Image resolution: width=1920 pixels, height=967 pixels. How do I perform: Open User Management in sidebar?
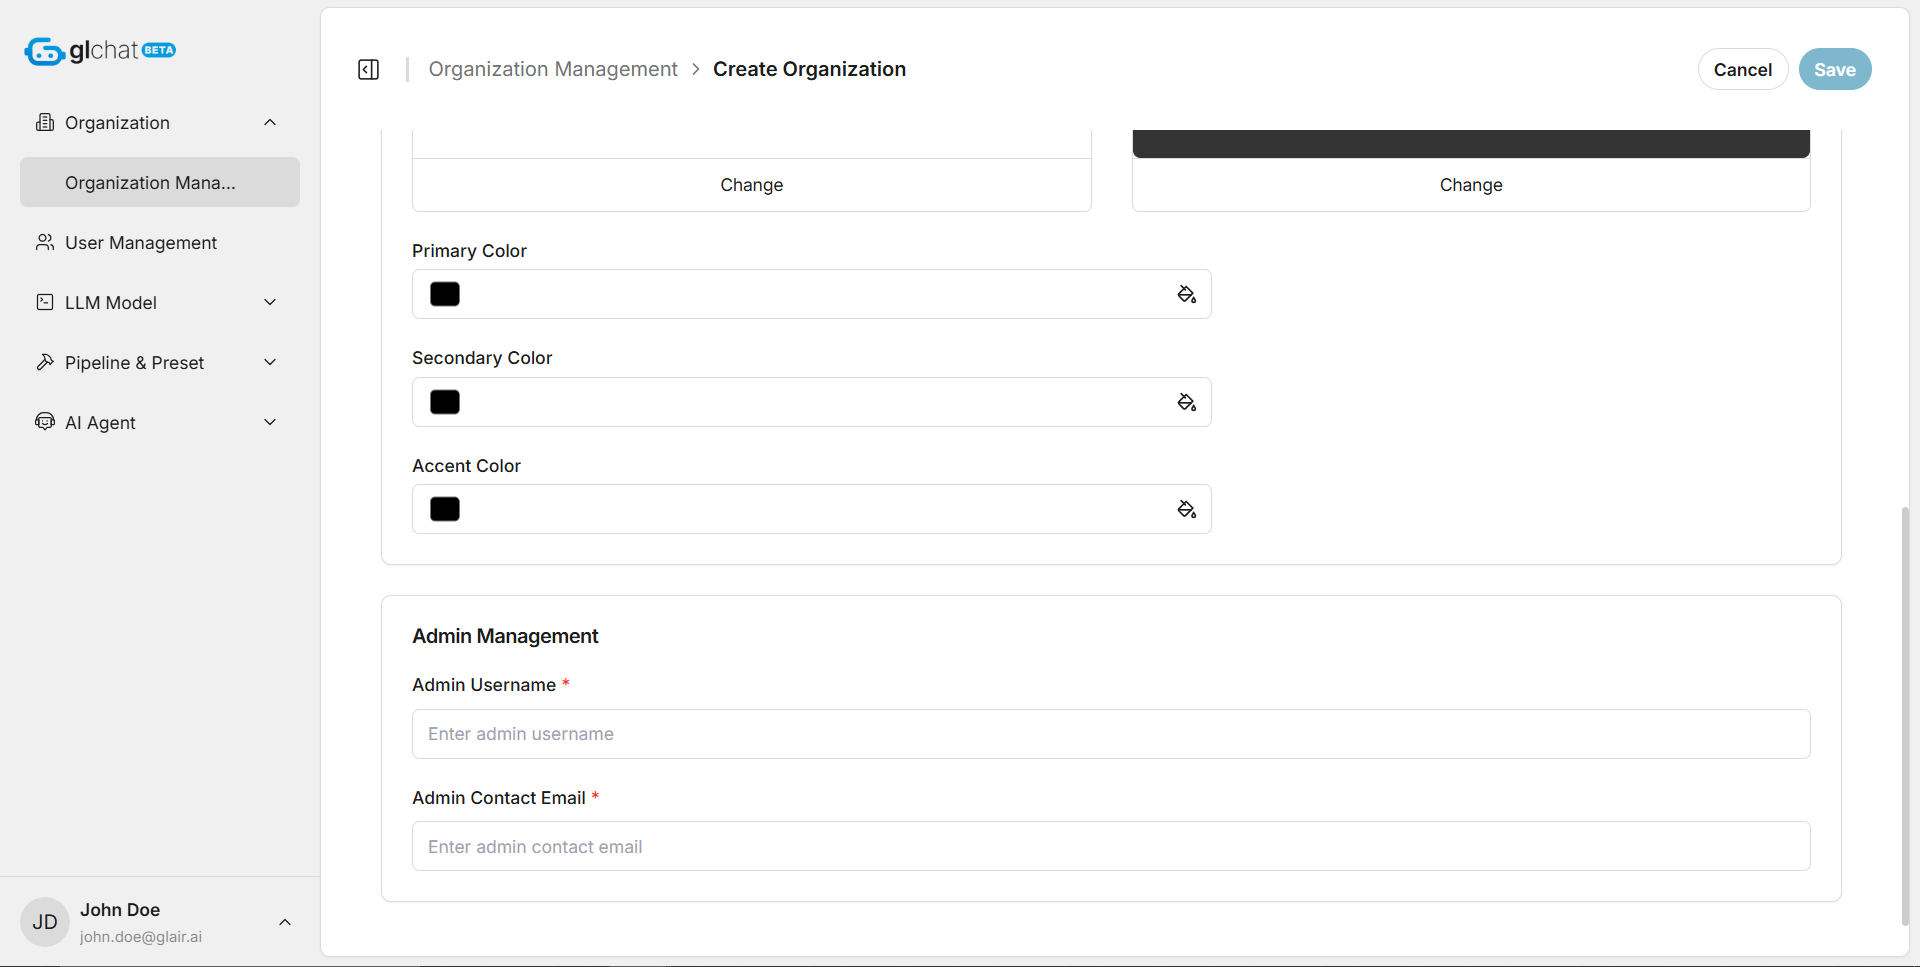tap(140, 242)
